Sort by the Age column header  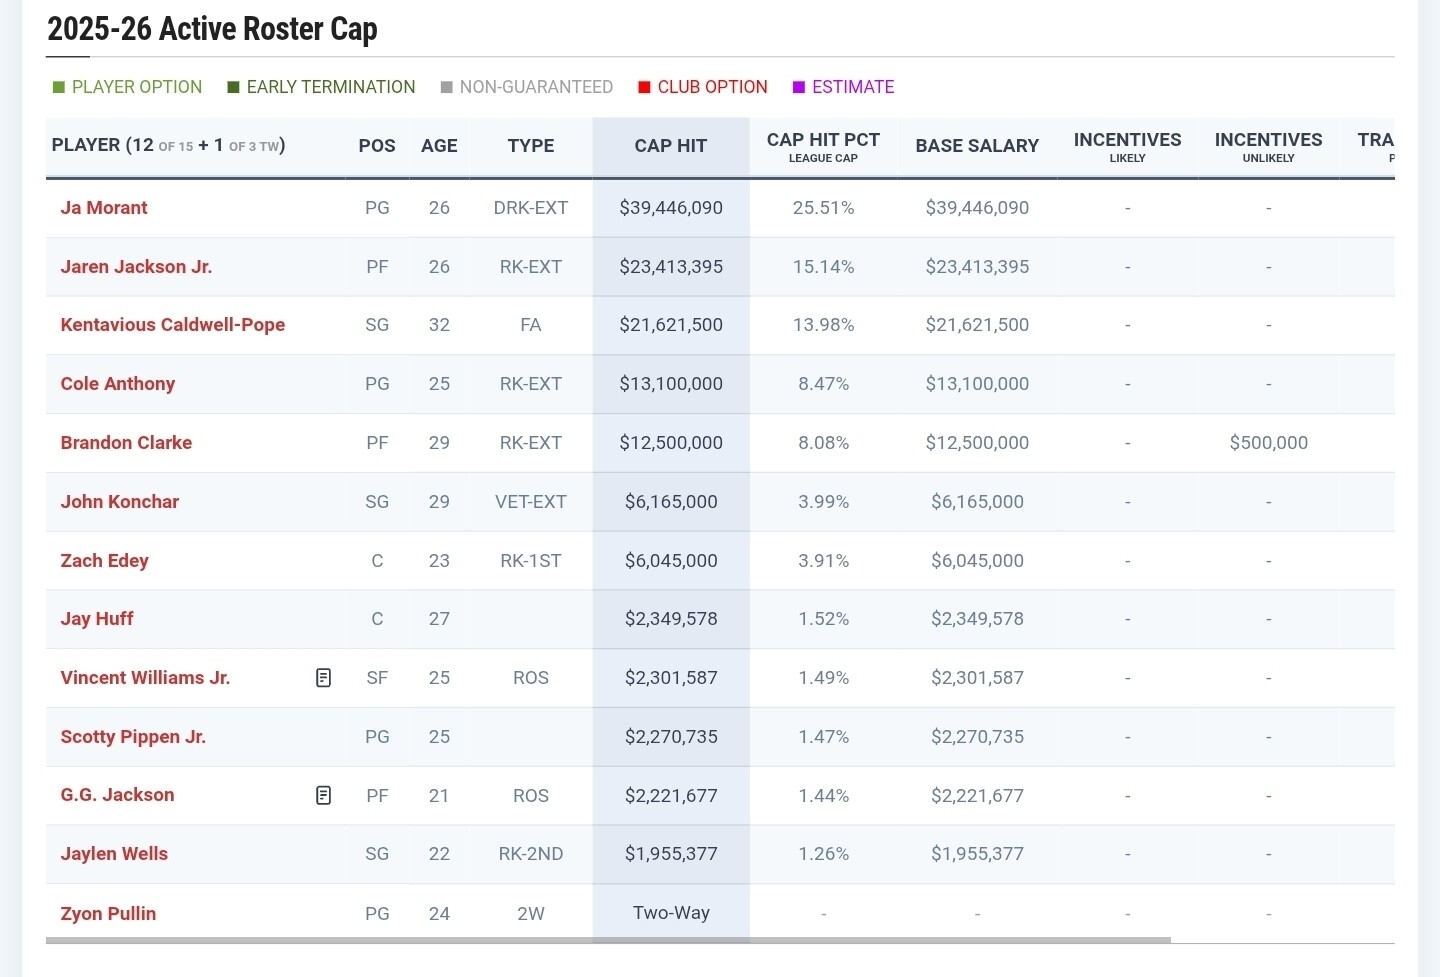439,146
